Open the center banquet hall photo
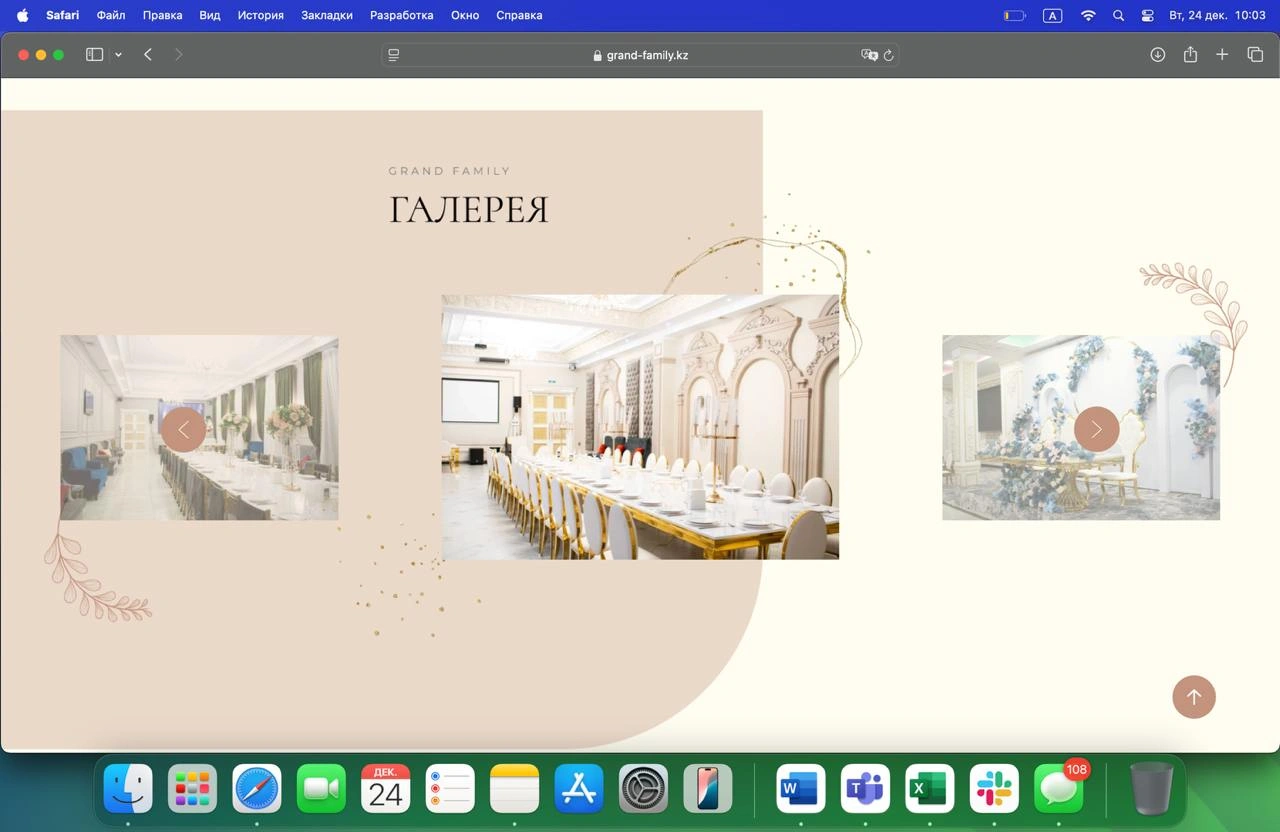1280x832 pixels. coord(640,427)
